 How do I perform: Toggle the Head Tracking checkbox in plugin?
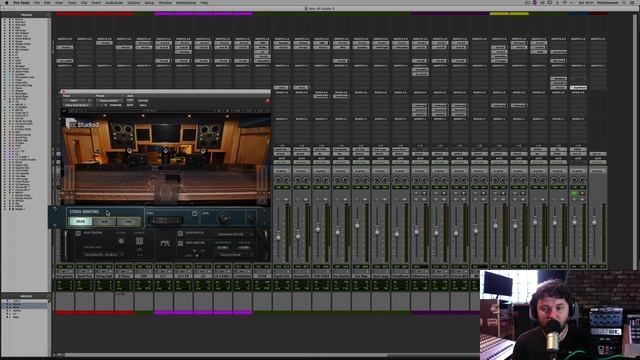coord(78,233)
